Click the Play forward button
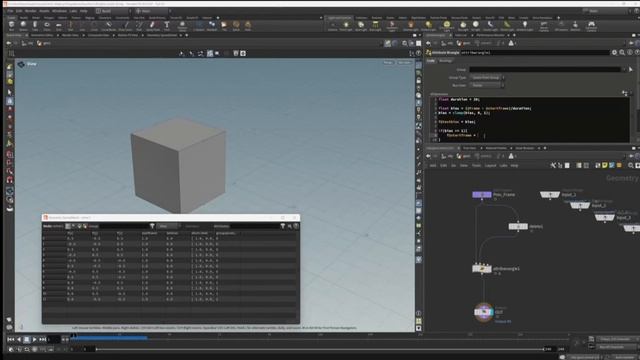Viewport: 640px width, 360px height. tap(34, 339)
